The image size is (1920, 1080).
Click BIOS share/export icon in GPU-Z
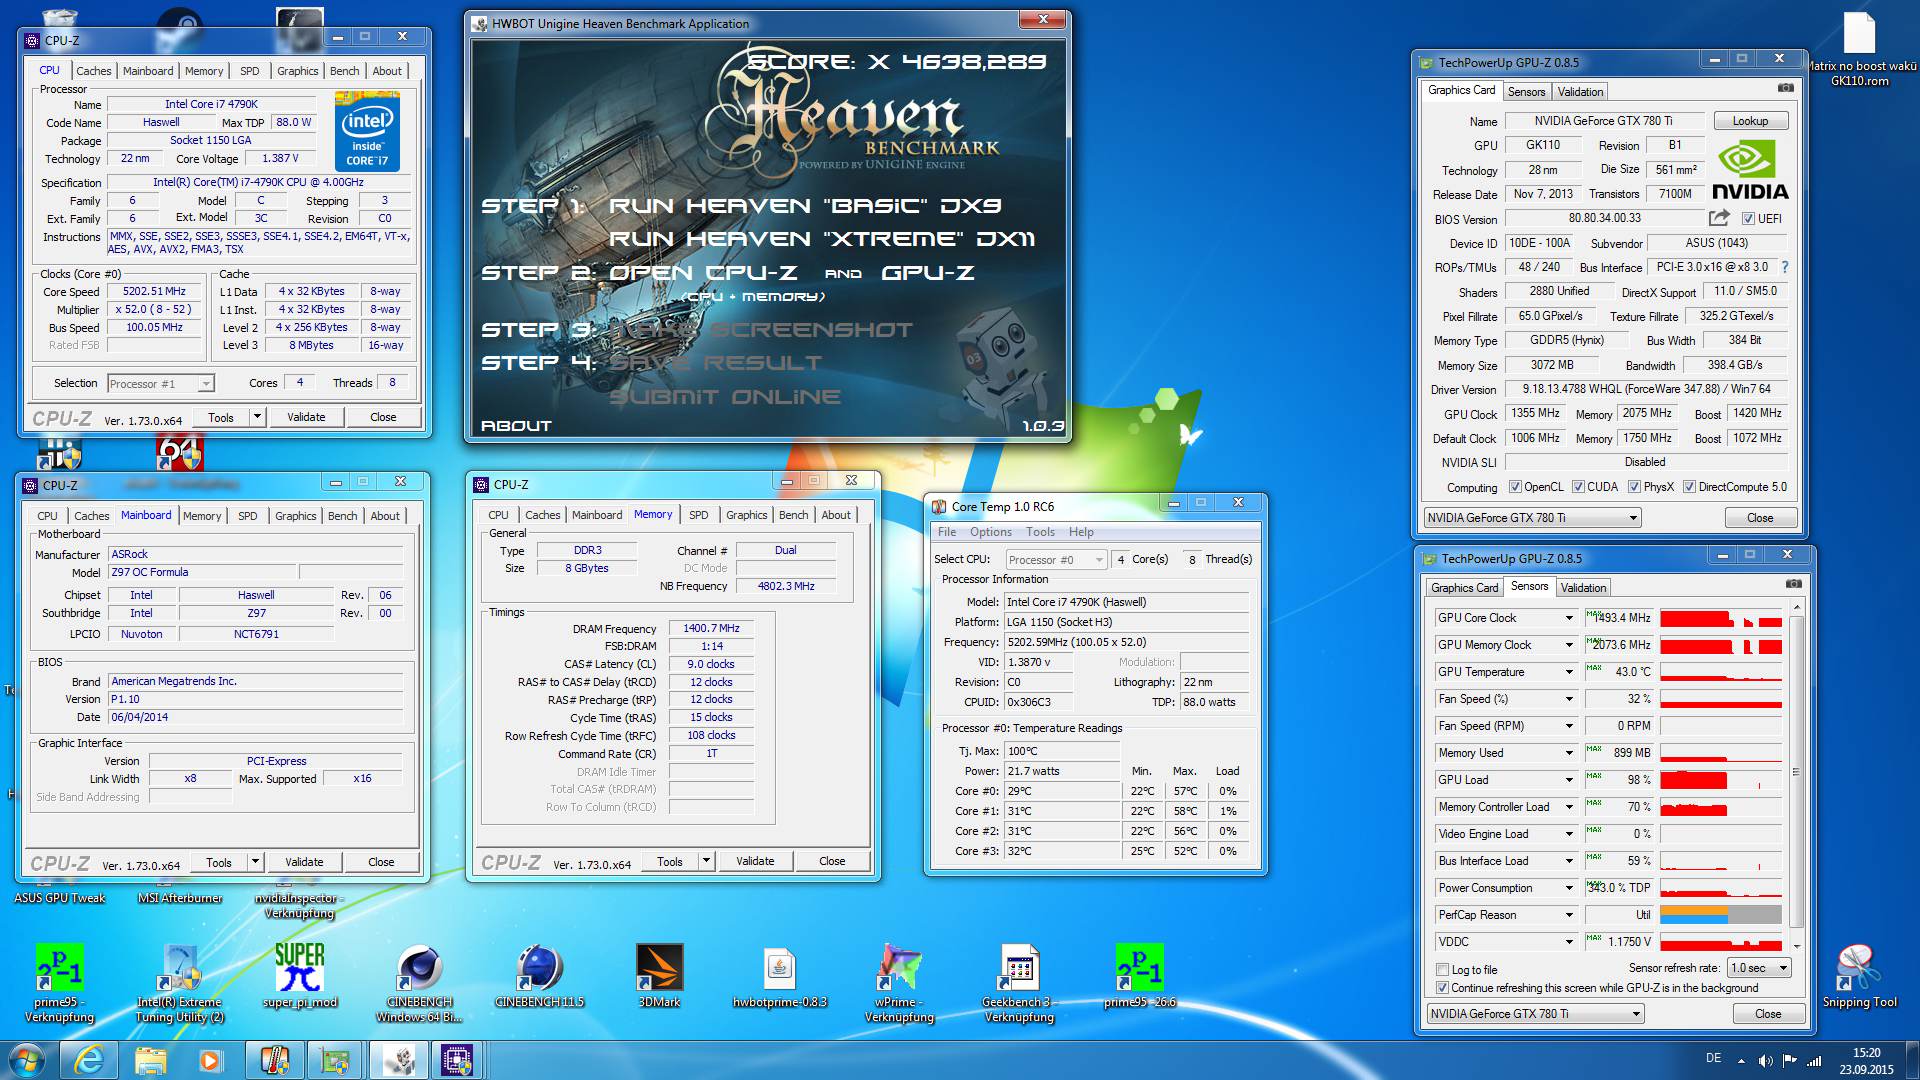point(1719,218)
